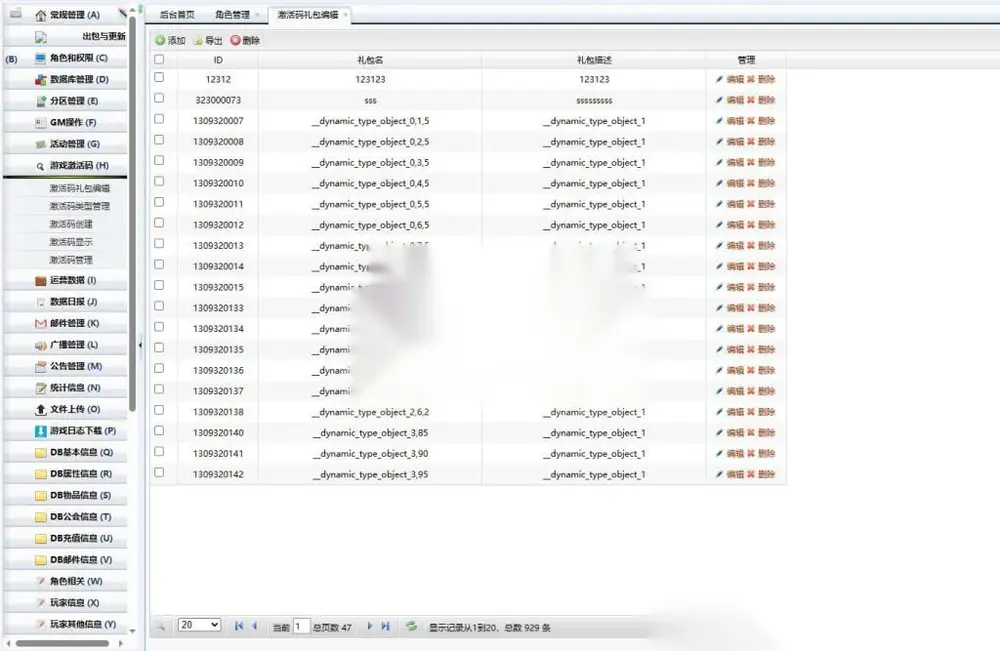The image size is (1000, 651).
Task: Go to the next page in the pager
Action: click(369, 626)
